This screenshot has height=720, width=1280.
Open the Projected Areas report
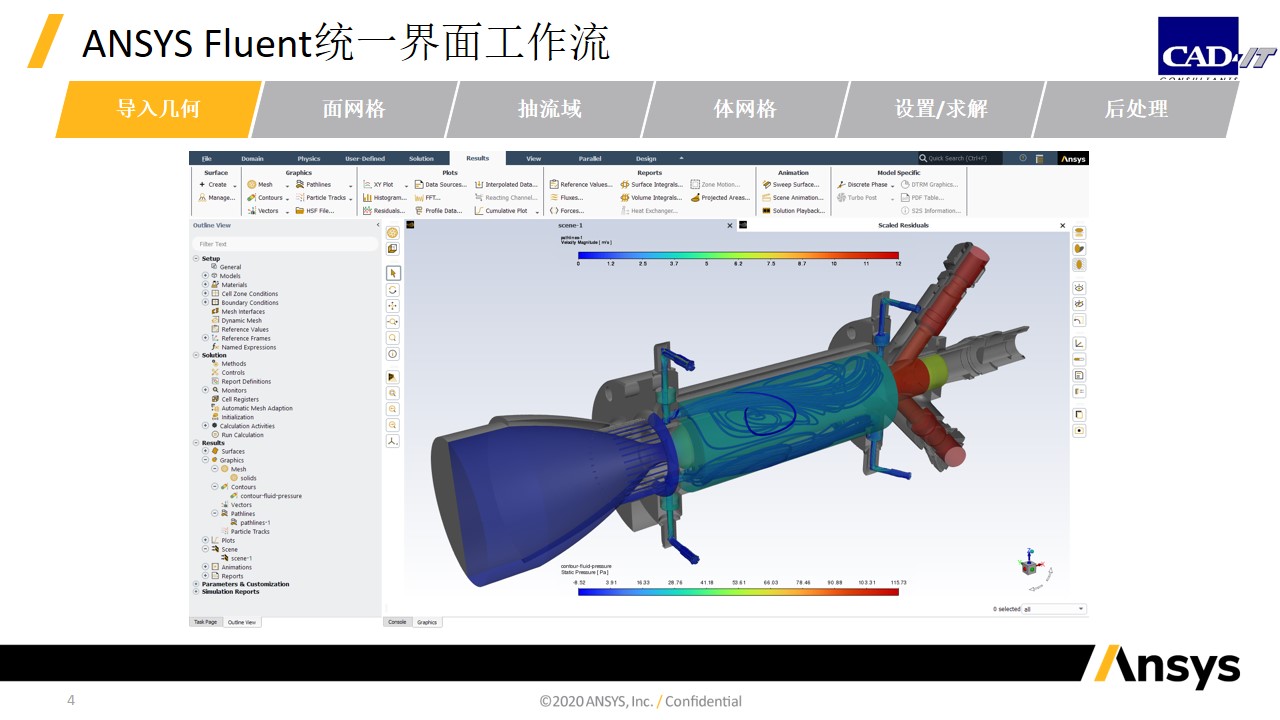click(x=720, y=198)
